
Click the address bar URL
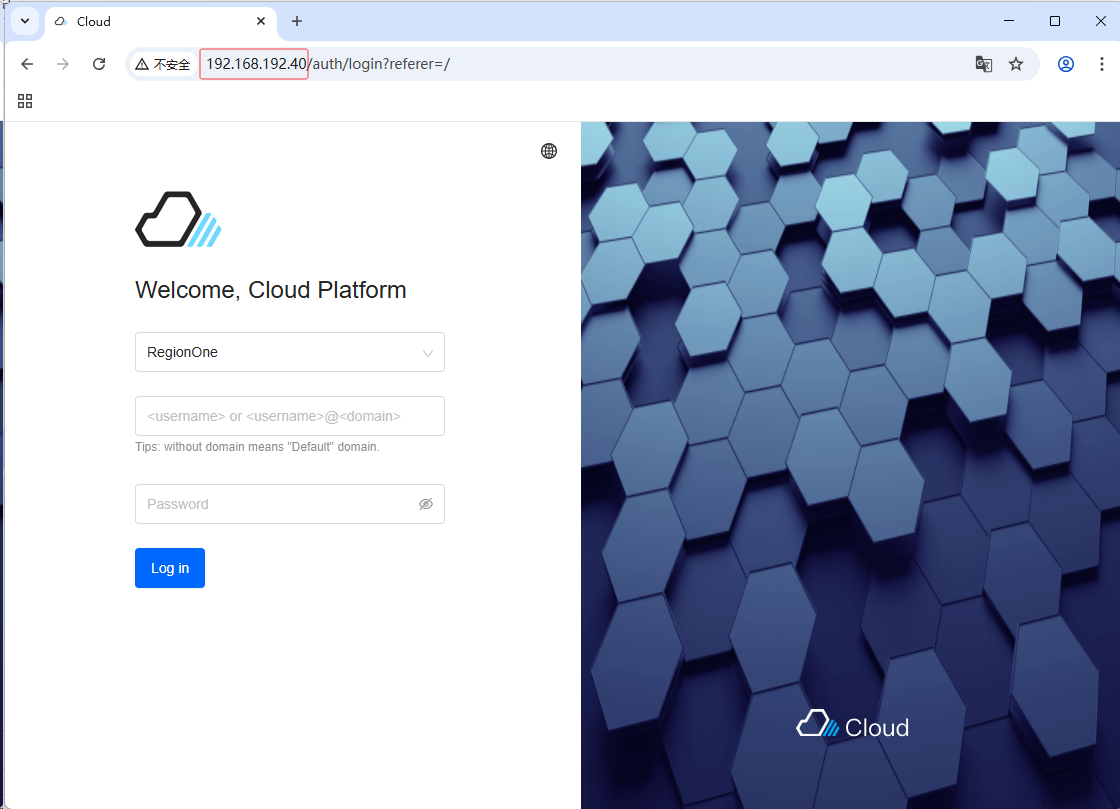(x=328, y=64)
